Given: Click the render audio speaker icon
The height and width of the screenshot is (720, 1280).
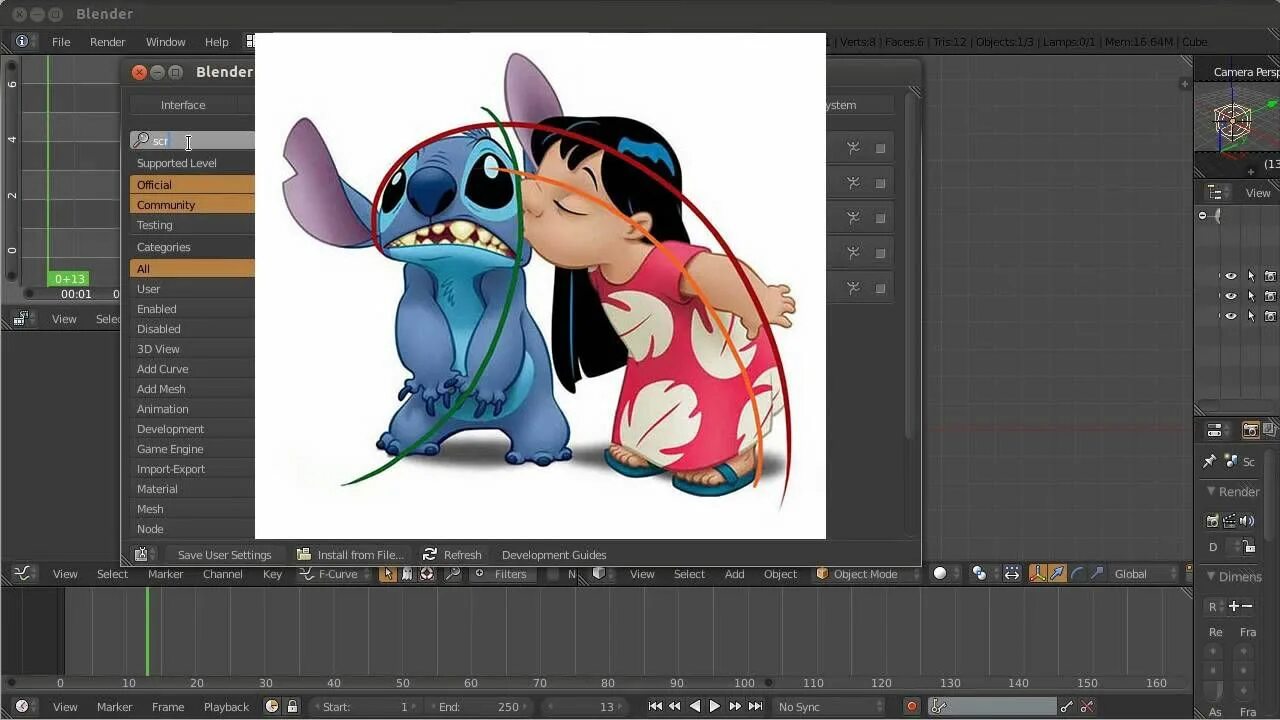Looking at the screenshot, I should (1246, 521).
